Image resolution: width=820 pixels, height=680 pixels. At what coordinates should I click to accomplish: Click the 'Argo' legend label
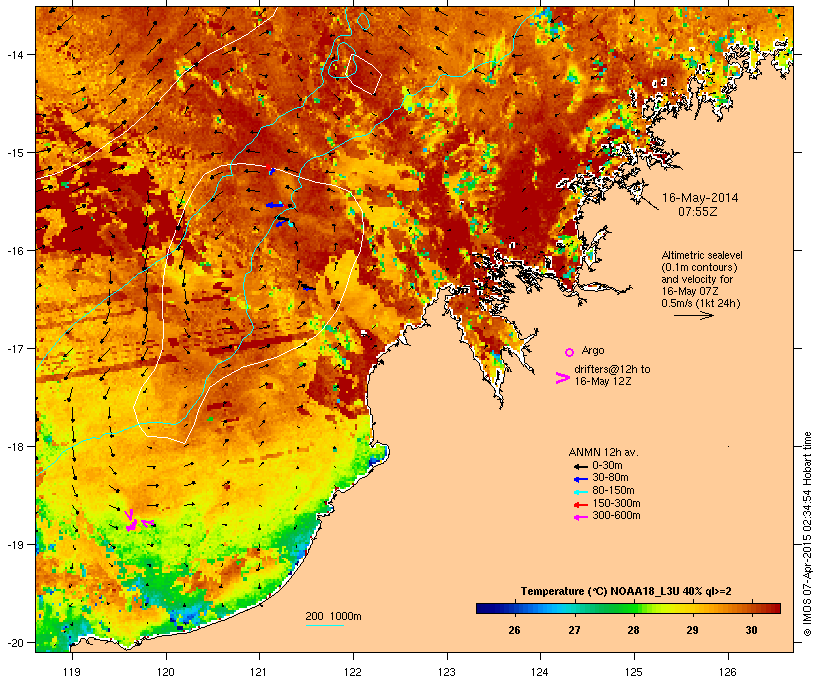click(593, 350)
